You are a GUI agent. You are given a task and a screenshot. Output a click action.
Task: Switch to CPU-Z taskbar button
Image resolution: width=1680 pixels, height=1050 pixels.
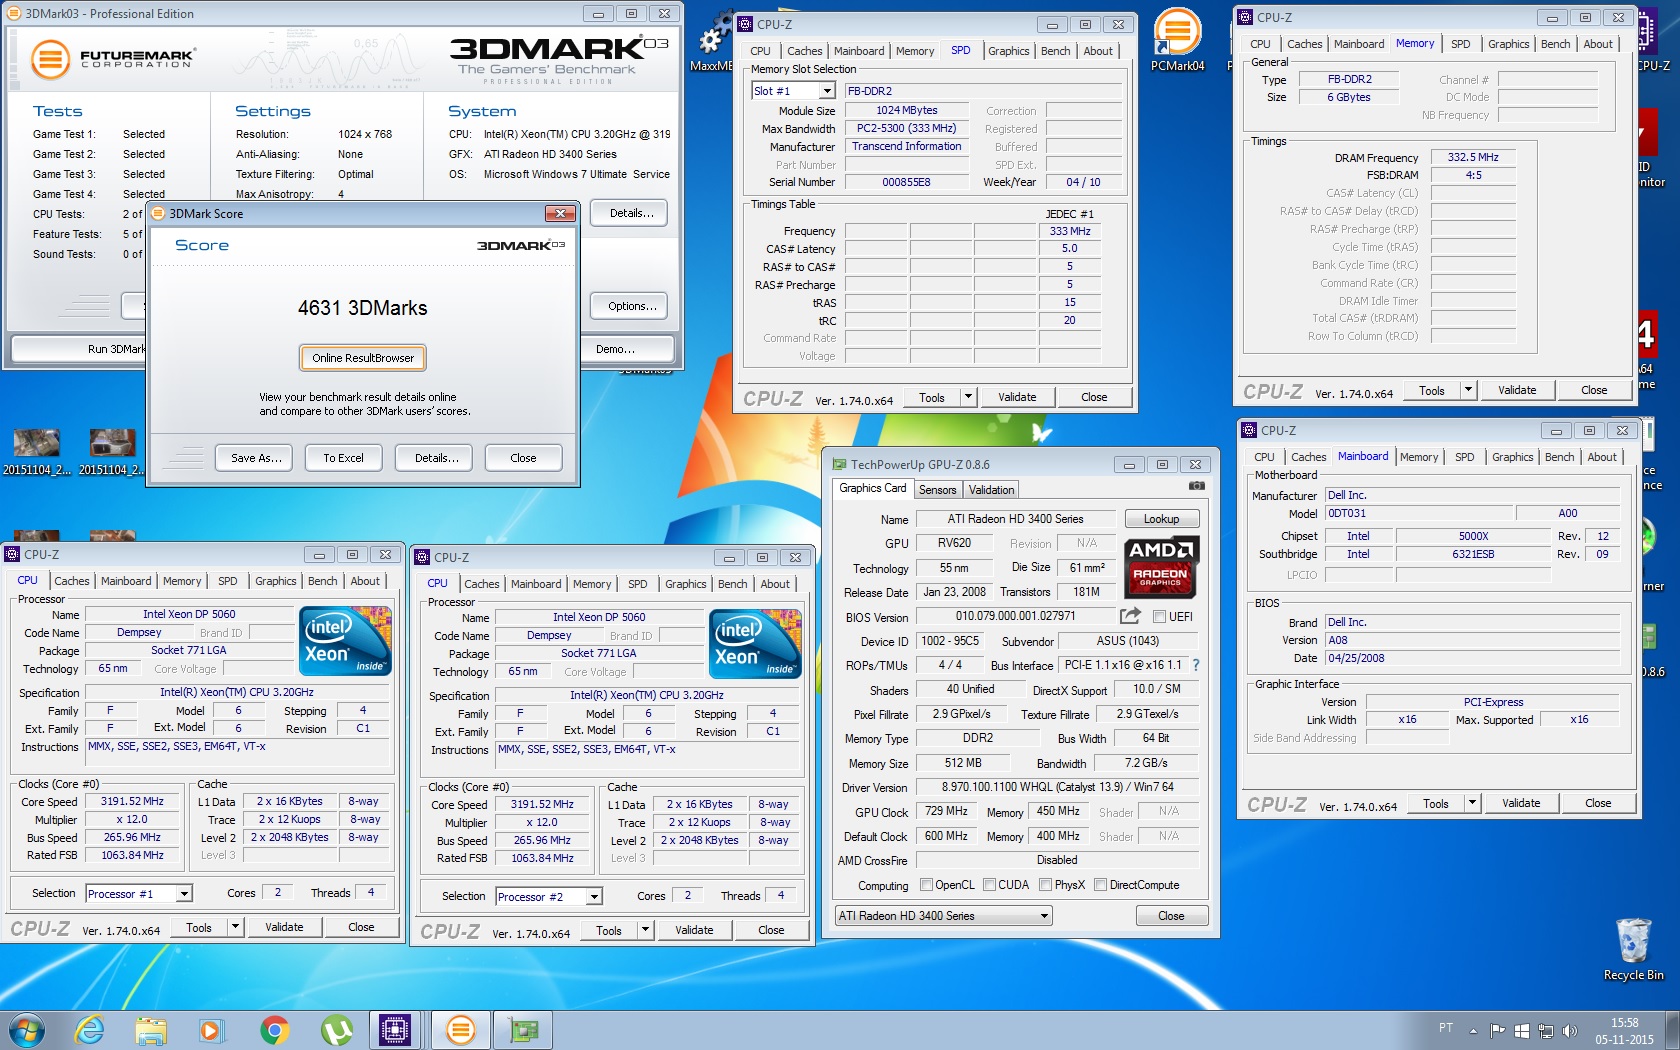[395, 1030]
